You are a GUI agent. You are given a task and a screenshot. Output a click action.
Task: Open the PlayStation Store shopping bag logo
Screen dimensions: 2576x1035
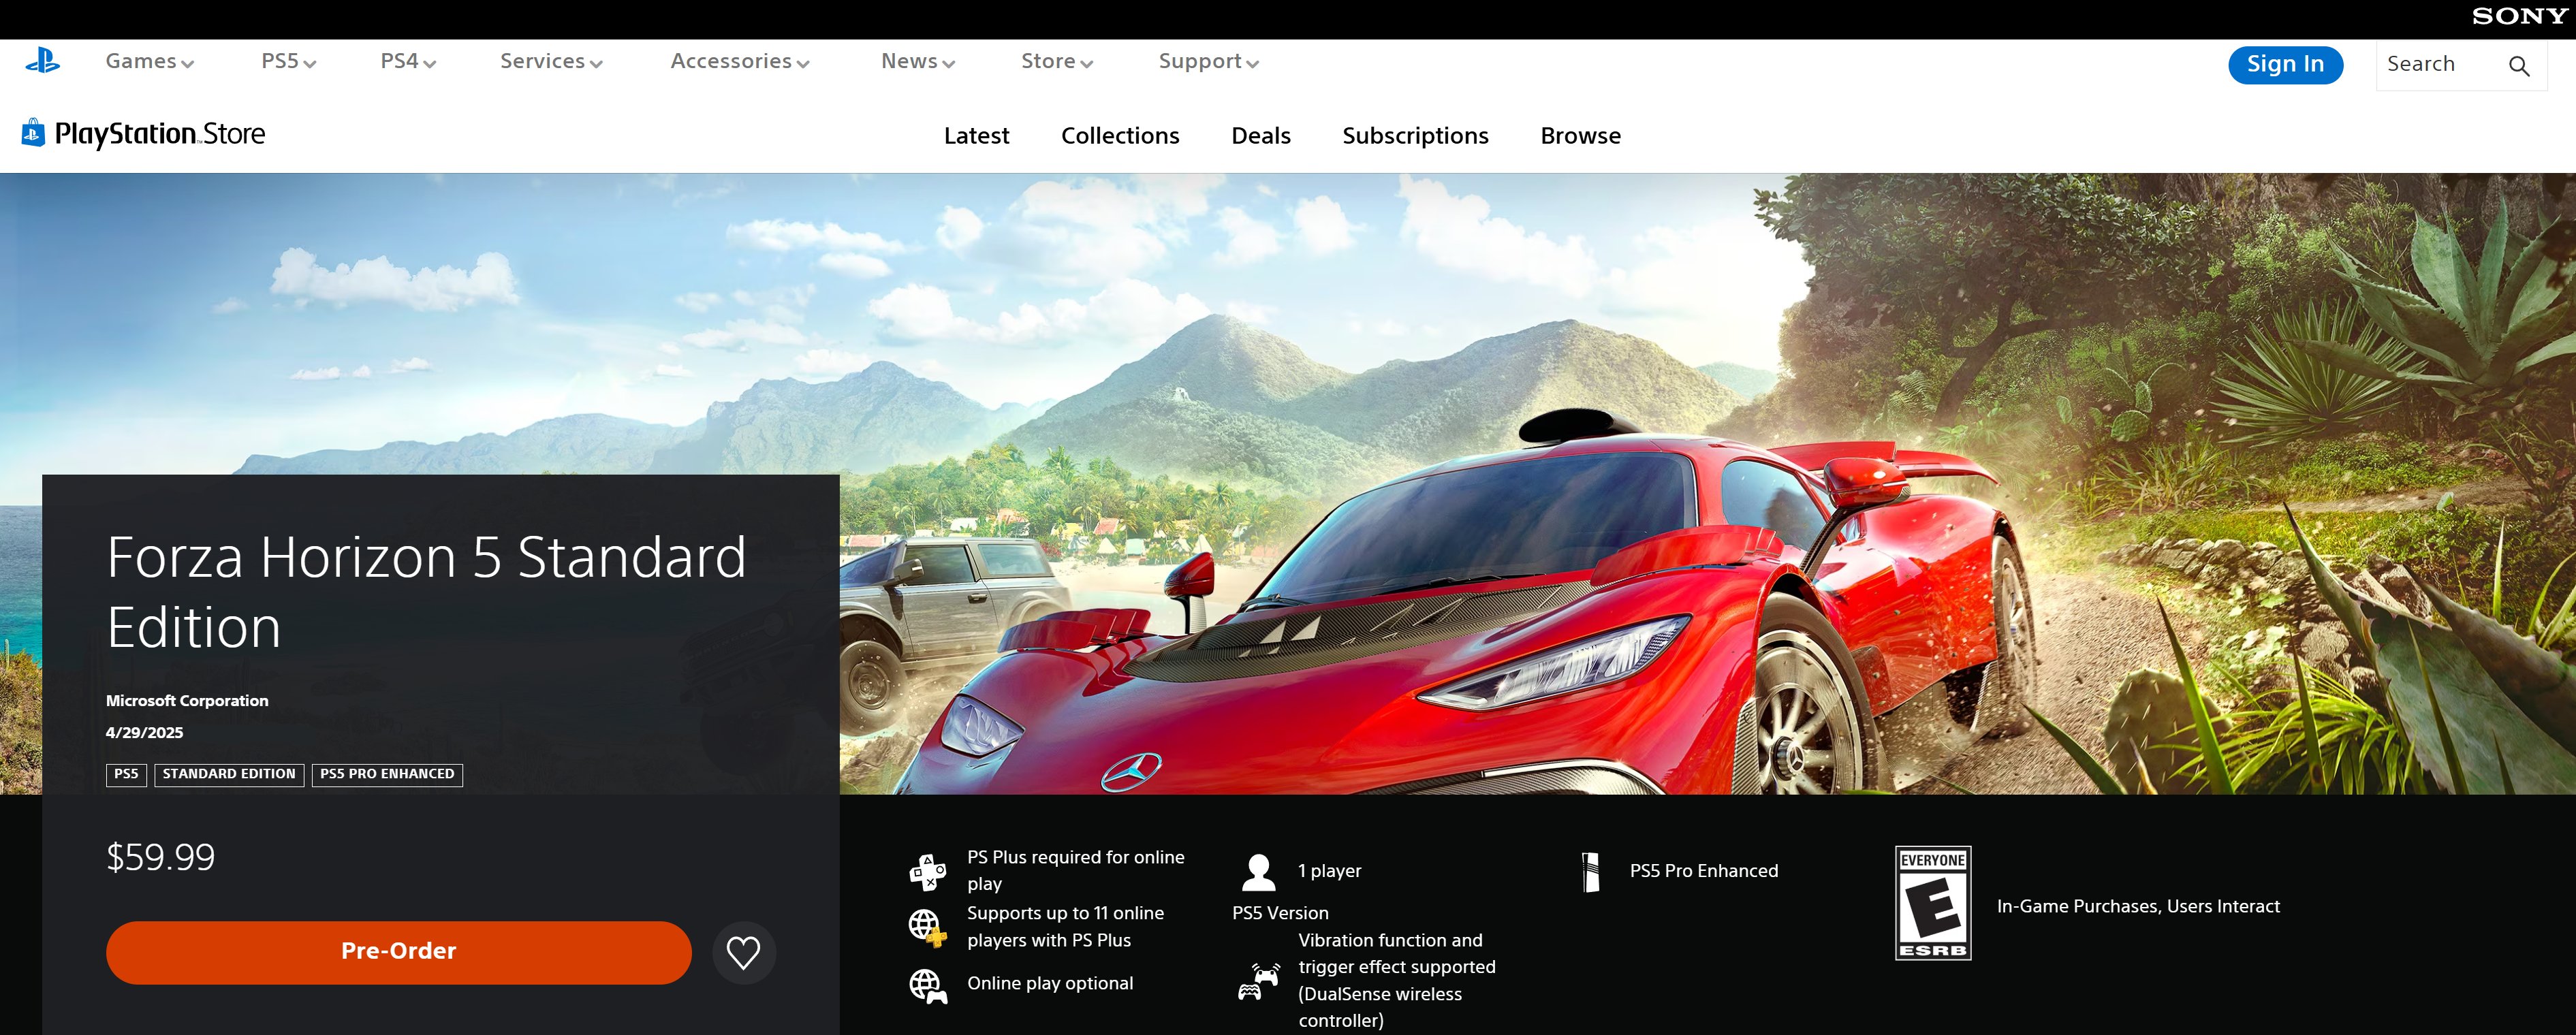pyautogui.click(x=33, y=132)
